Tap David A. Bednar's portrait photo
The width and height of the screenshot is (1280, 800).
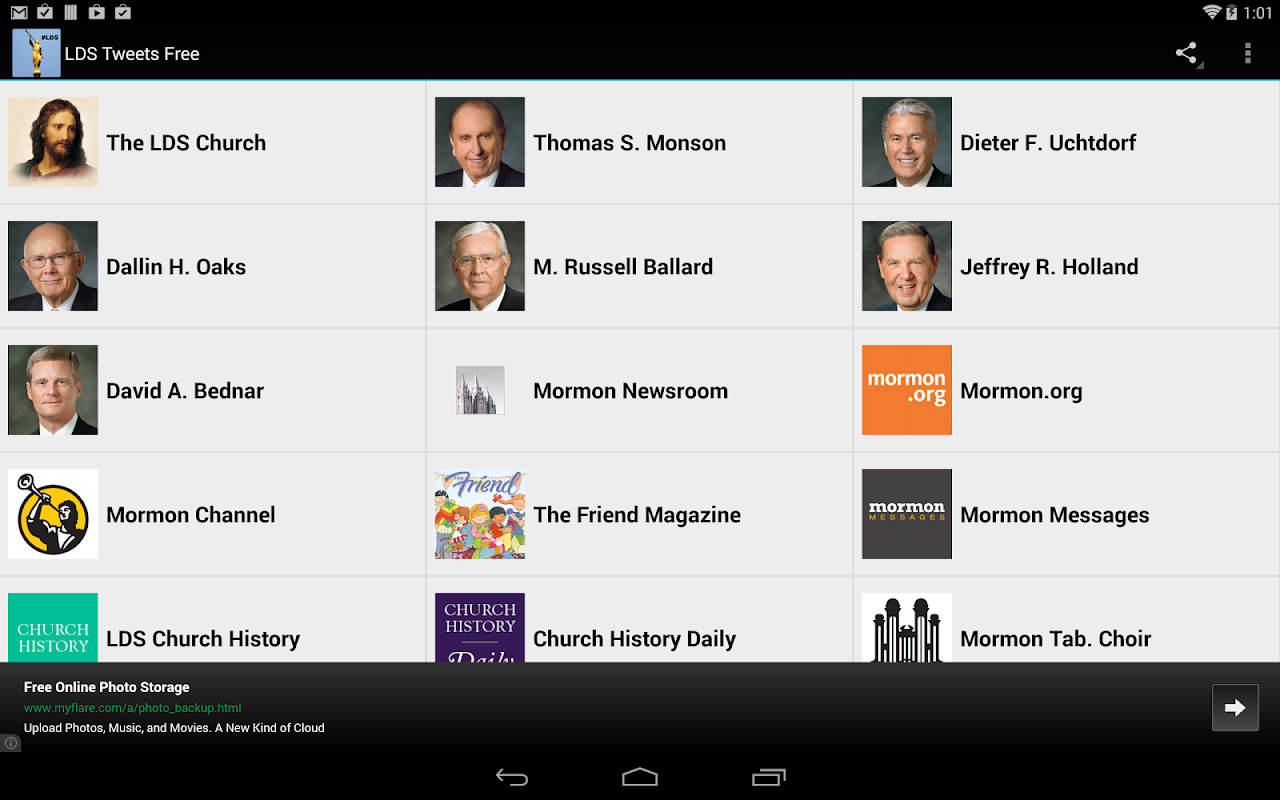(53, 390)
